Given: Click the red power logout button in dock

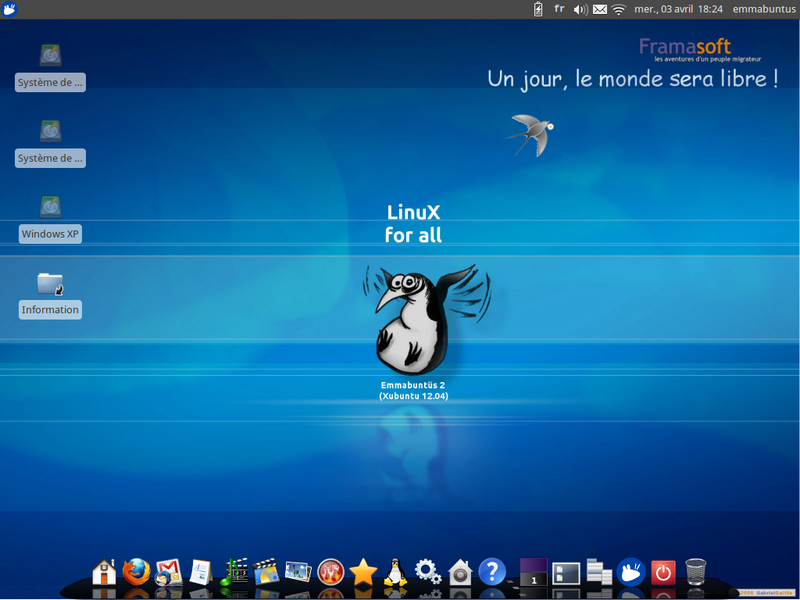Looking at the screenshot, I should 663,572.
